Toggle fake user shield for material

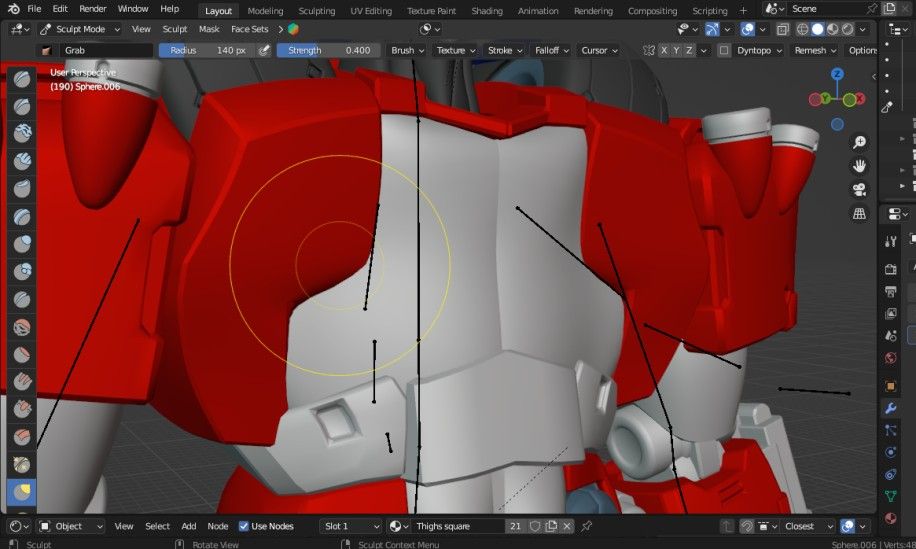pos(535,526)
